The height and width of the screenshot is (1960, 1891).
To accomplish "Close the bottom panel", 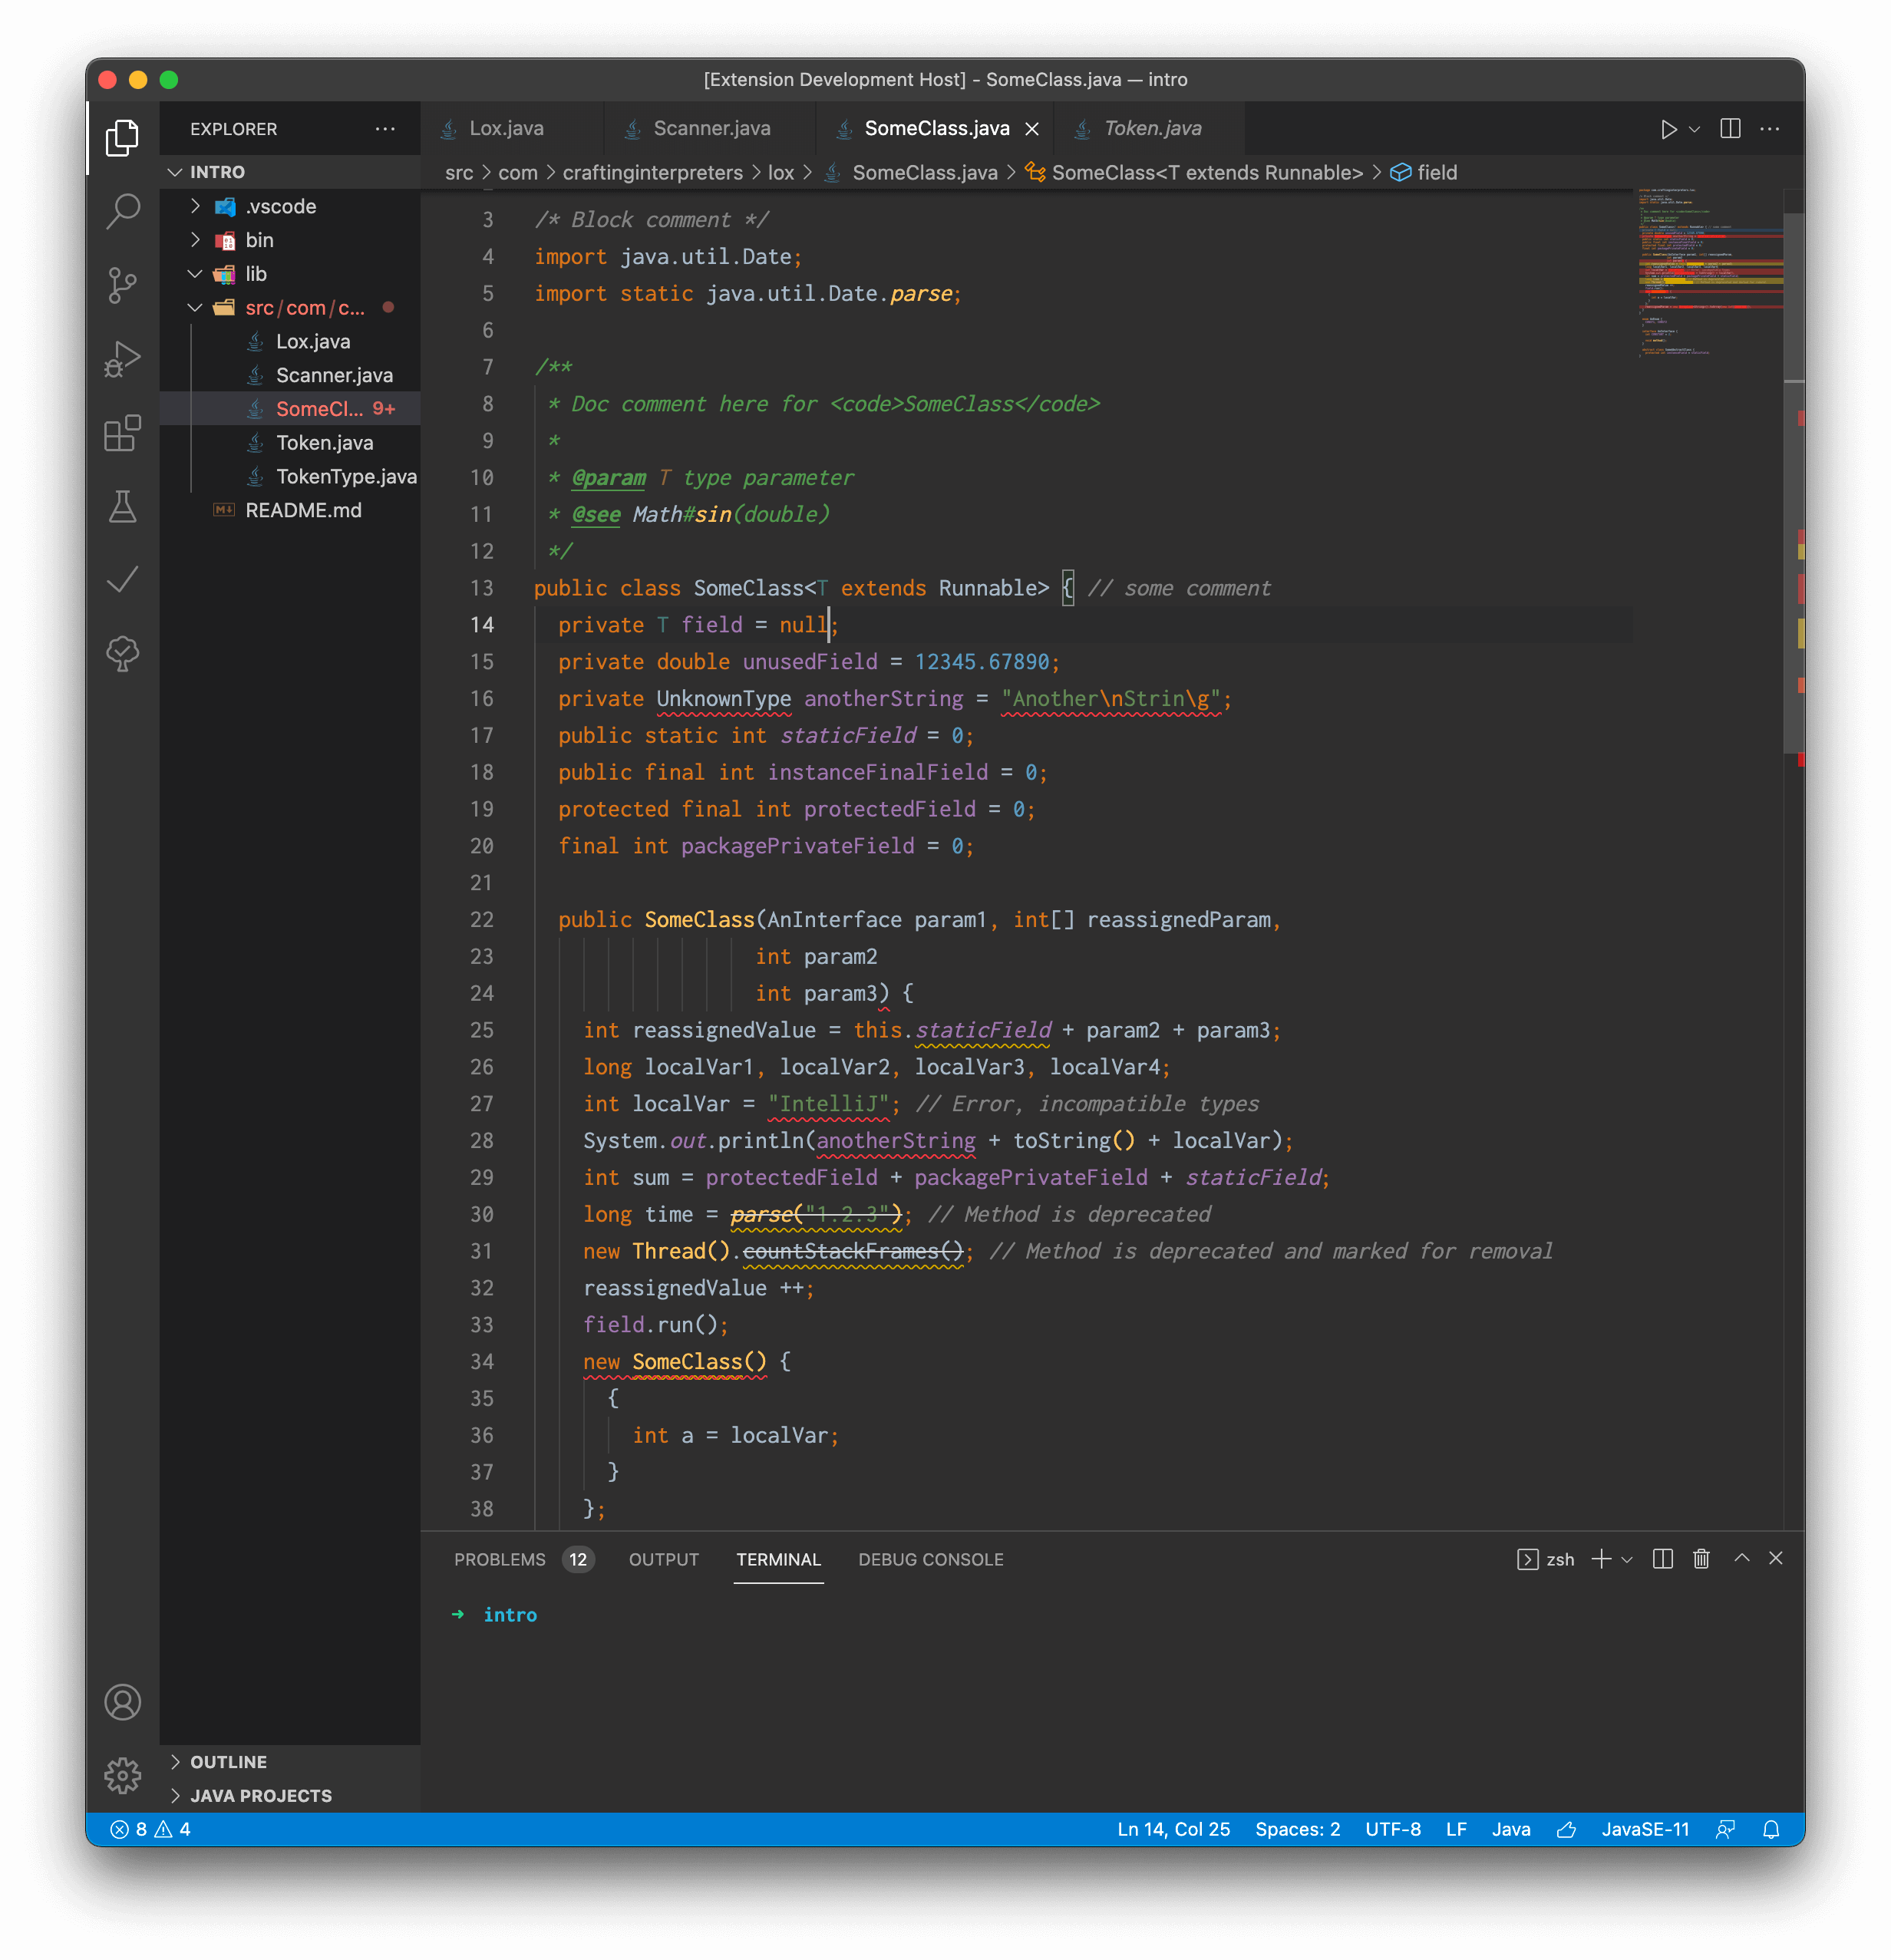I will pyautogui.click(x=1776, y=1558).
